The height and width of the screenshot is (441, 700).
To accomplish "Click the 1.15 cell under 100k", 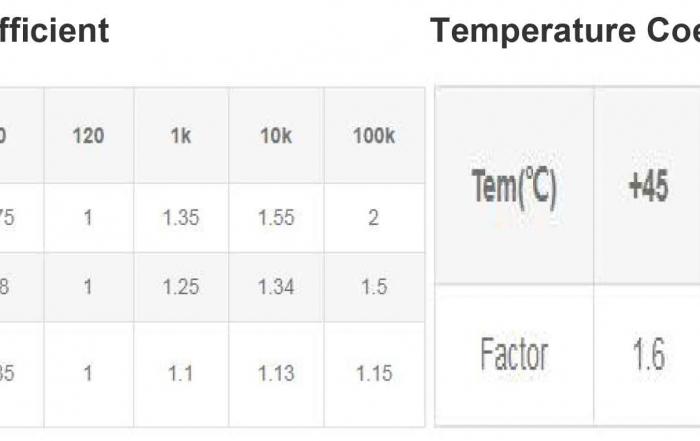I will point(373,373).
